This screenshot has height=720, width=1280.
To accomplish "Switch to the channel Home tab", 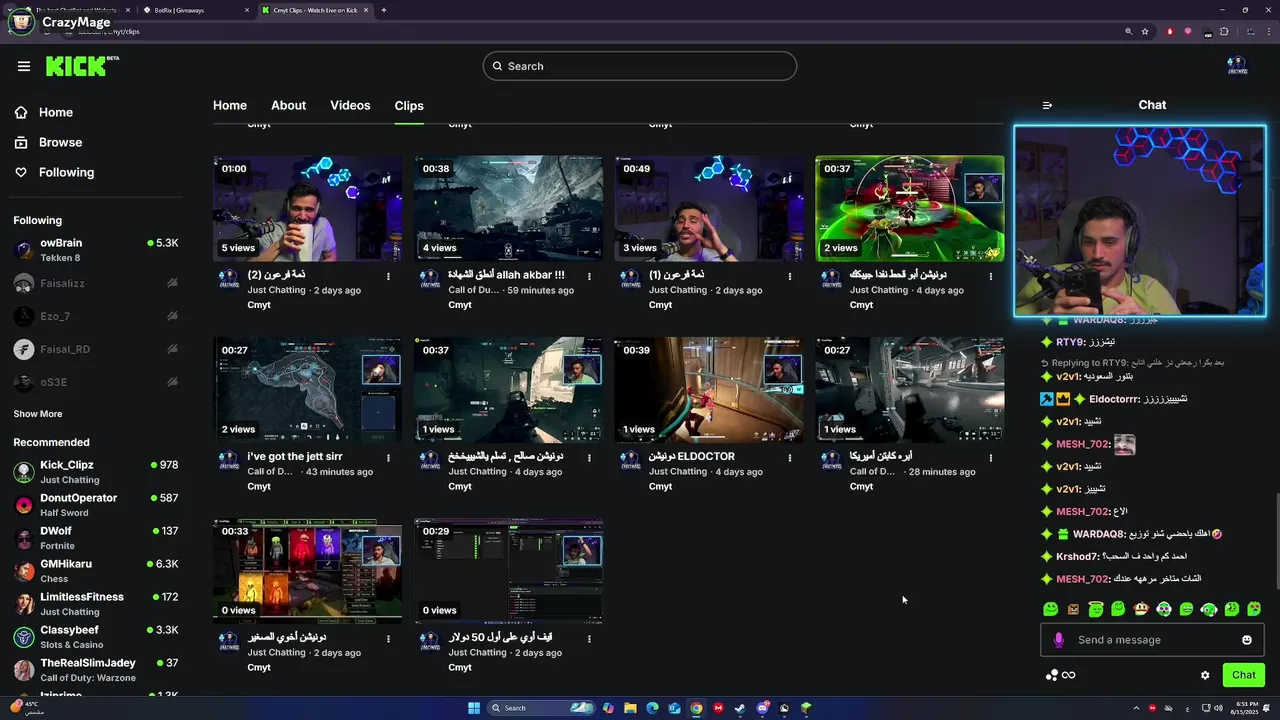I will coord(230,106).
